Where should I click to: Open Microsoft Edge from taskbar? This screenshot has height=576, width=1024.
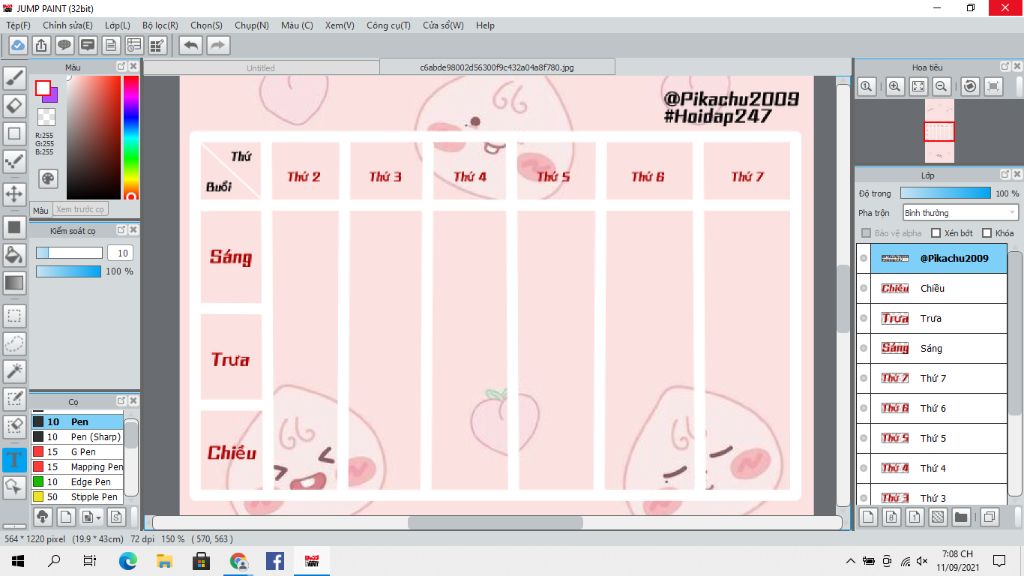pyautogui.click(x=127, y=561)
